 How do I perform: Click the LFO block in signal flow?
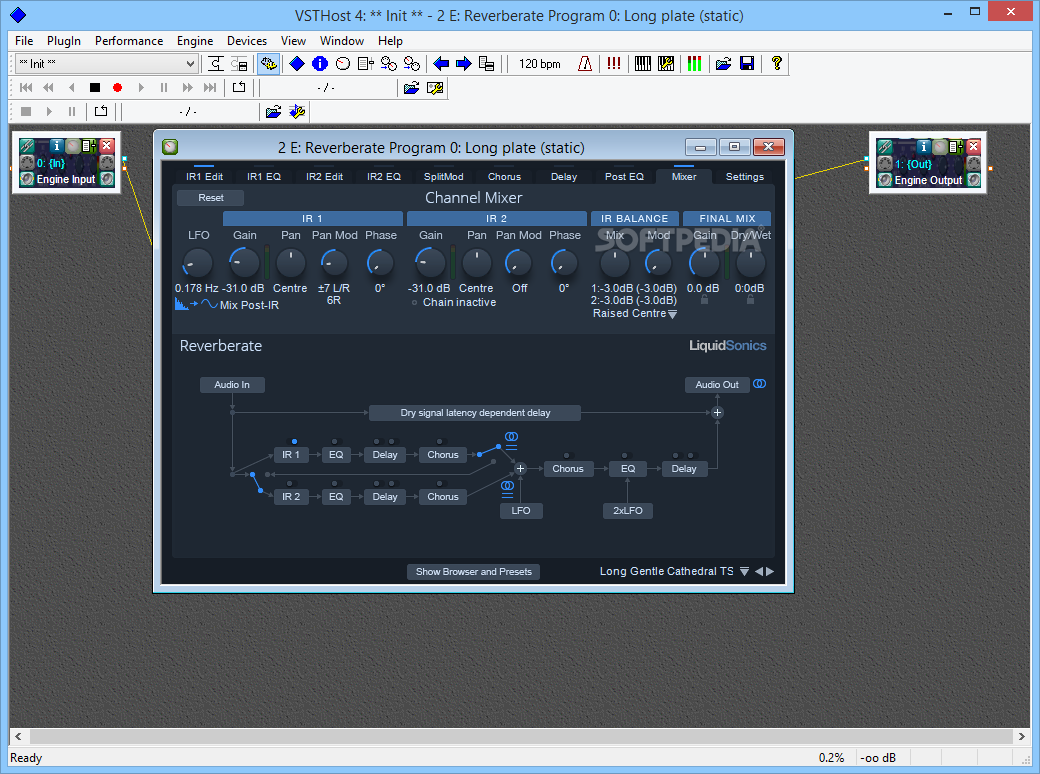point(521,511)
